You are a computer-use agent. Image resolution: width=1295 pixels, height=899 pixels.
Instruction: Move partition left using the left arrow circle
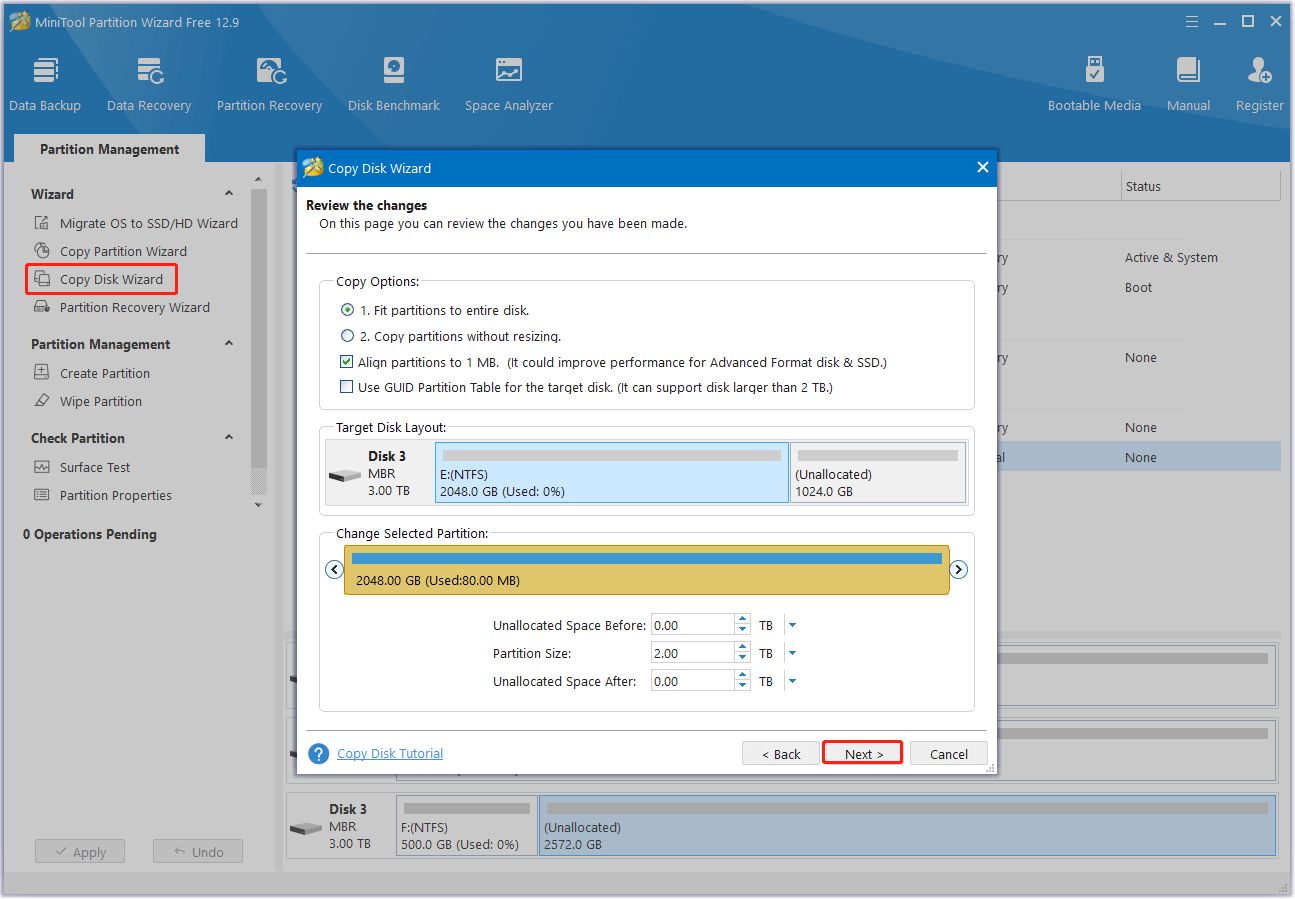335,570
